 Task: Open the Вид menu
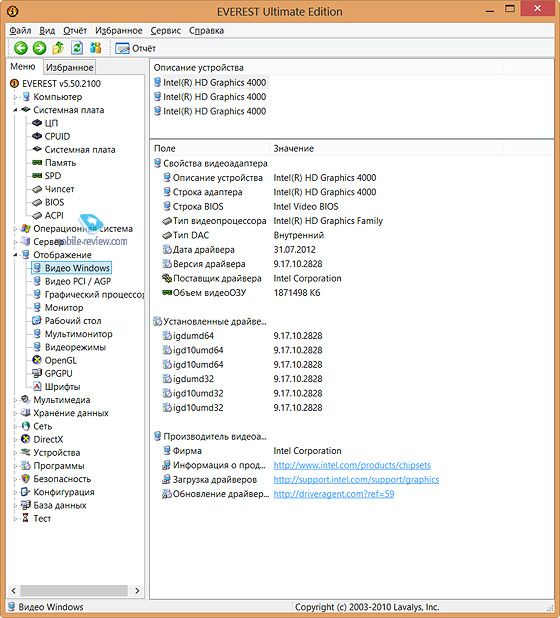click(x=47, y=30)
